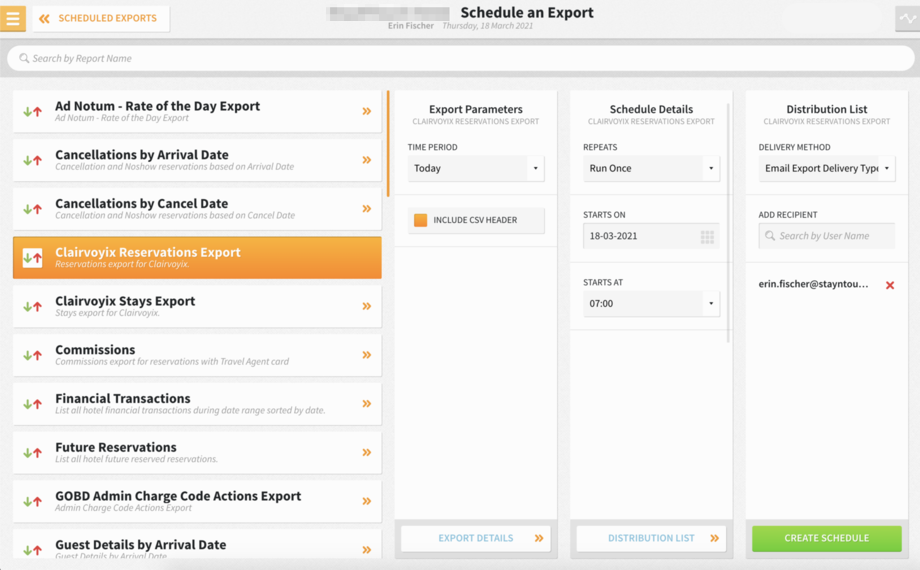This screenshot has height=570, width=920.
Task: Click the Export Parameters panel heading
Action: click(x=476, y=109)
